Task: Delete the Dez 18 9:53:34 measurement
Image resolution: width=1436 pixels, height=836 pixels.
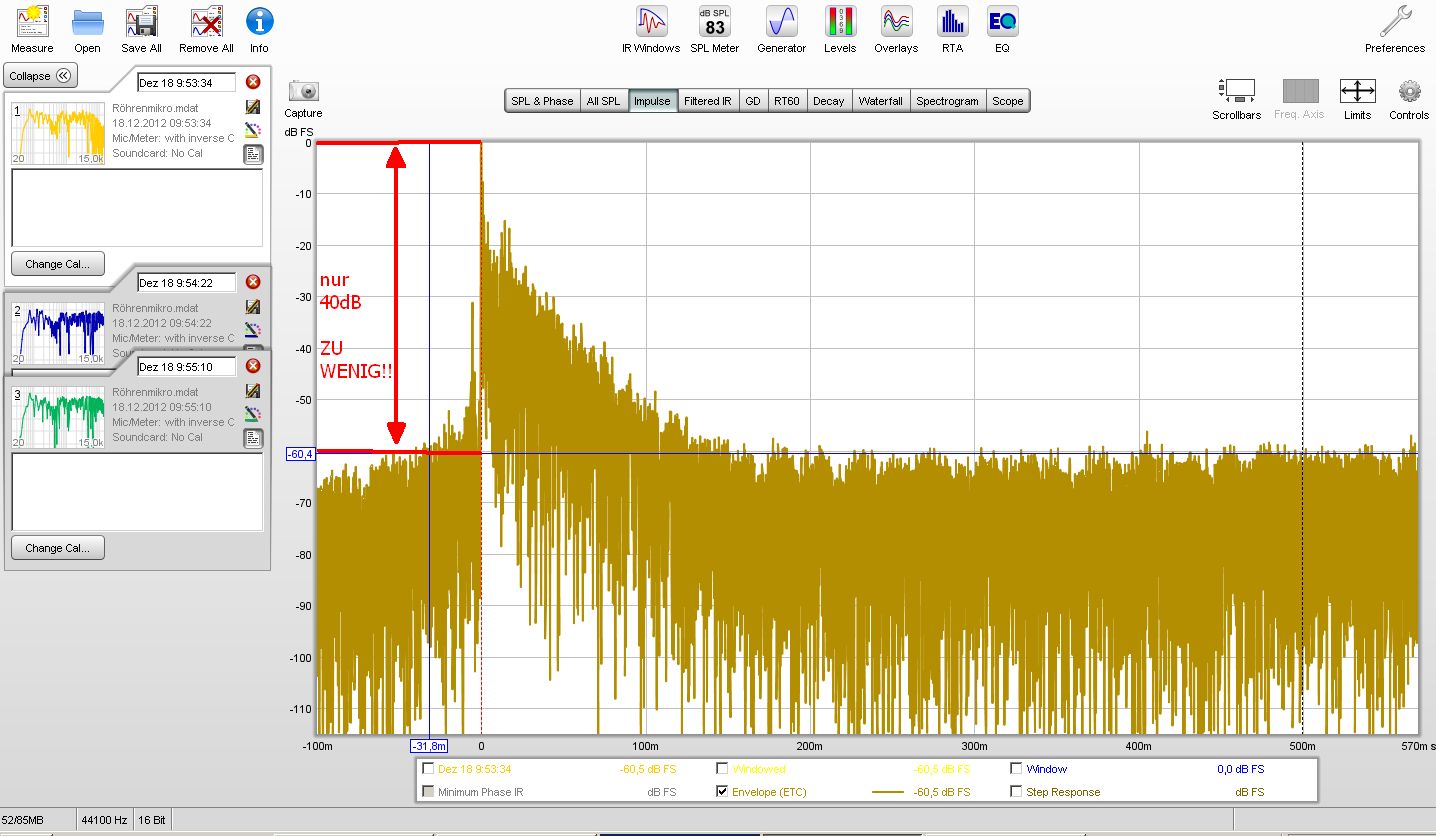Action: click(x=253, y=82)
